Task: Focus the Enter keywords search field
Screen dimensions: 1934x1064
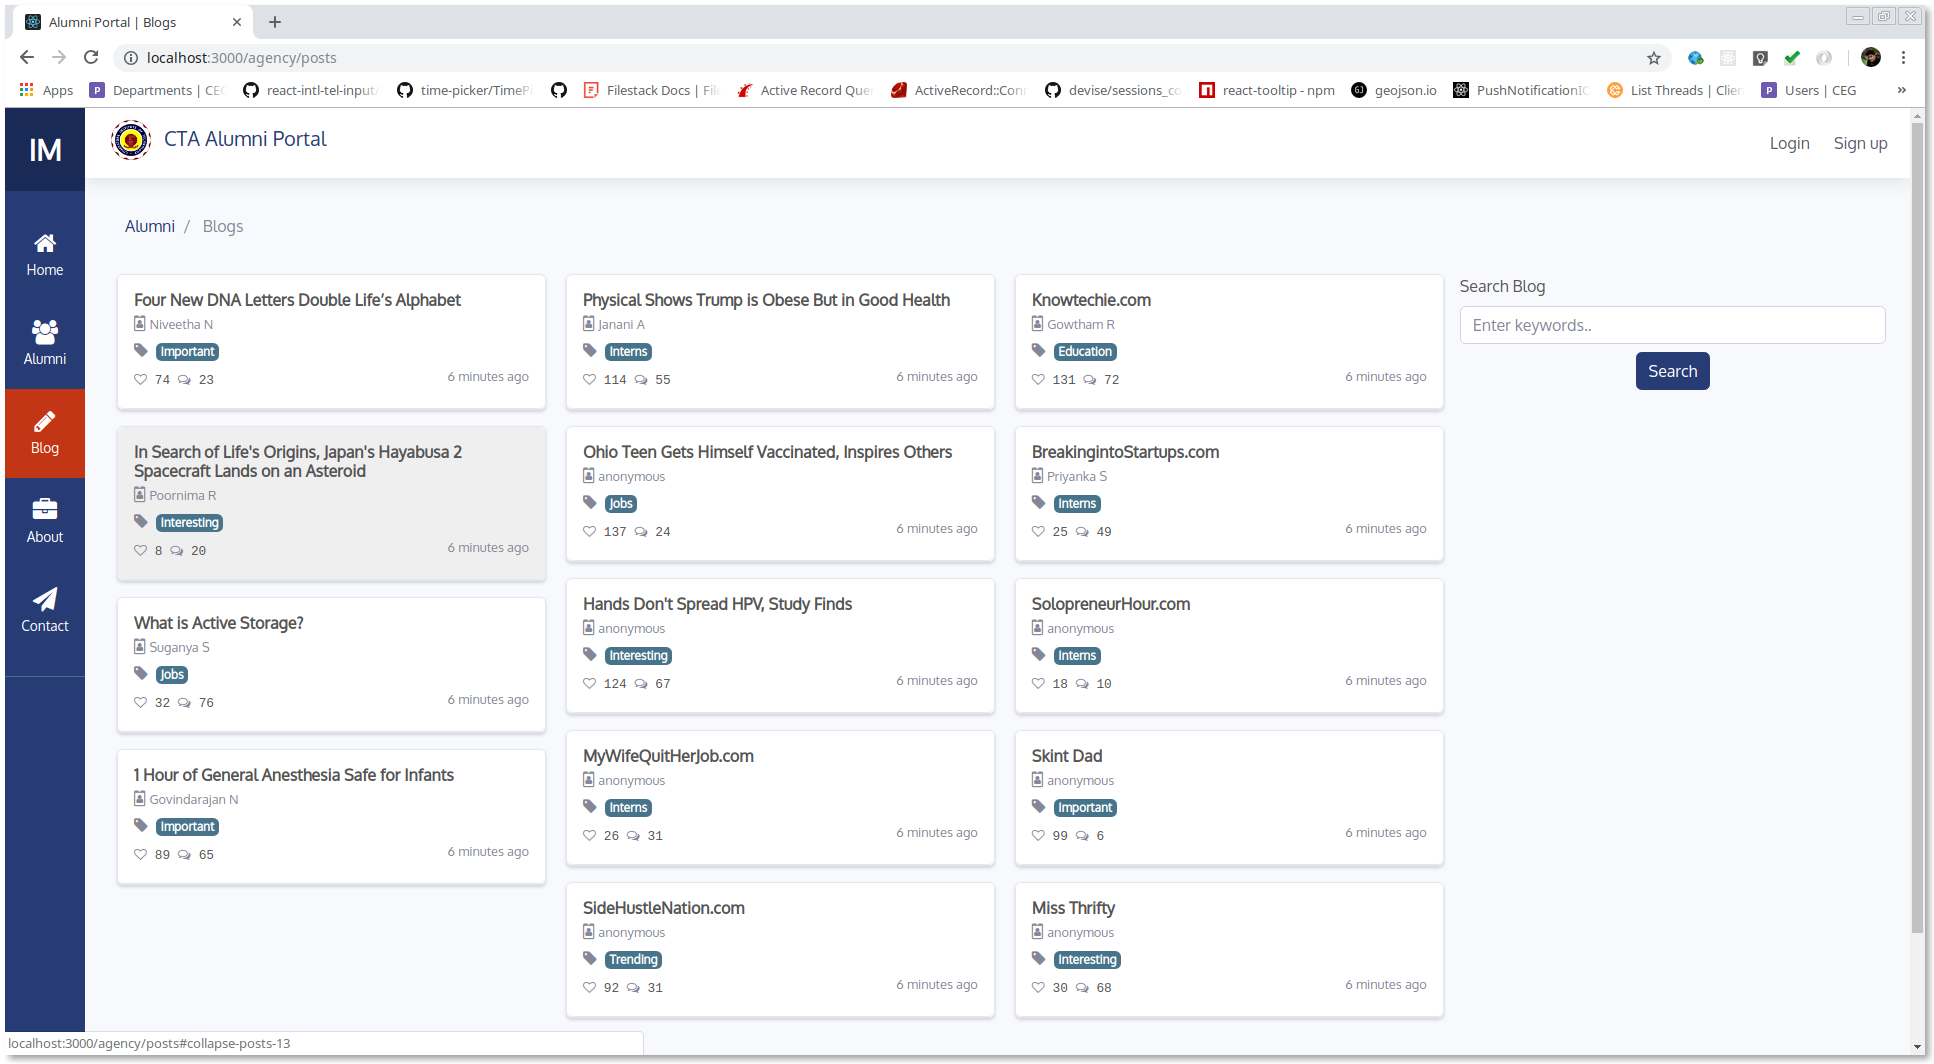Action: coord(1672,325)
